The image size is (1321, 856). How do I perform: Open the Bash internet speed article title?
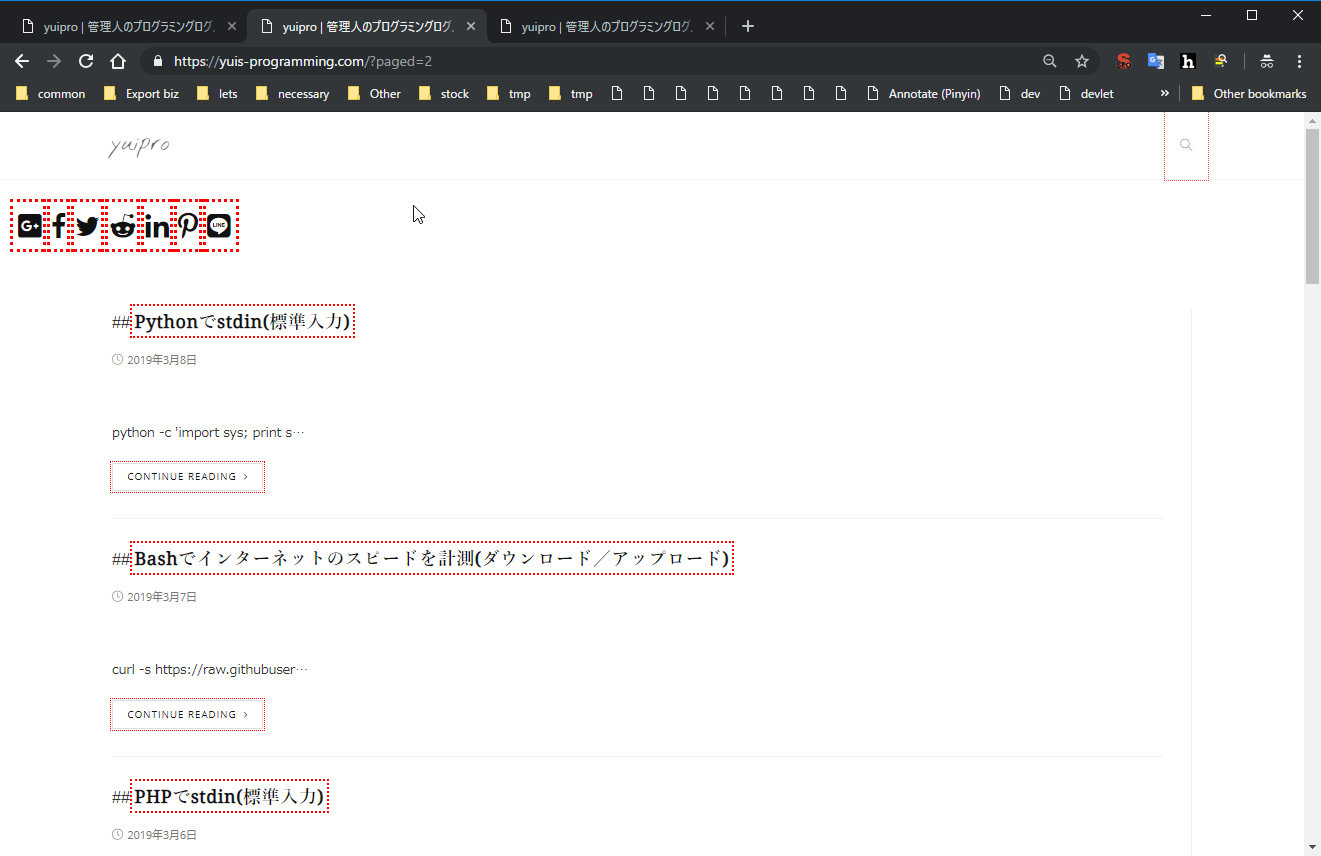[431, 558]
